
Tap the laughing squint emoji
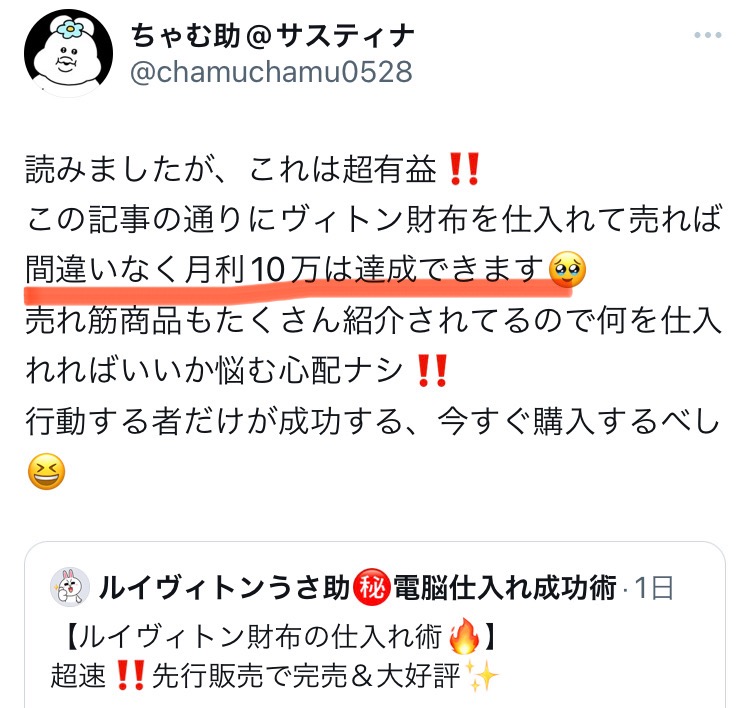click(x=46, y=471)
